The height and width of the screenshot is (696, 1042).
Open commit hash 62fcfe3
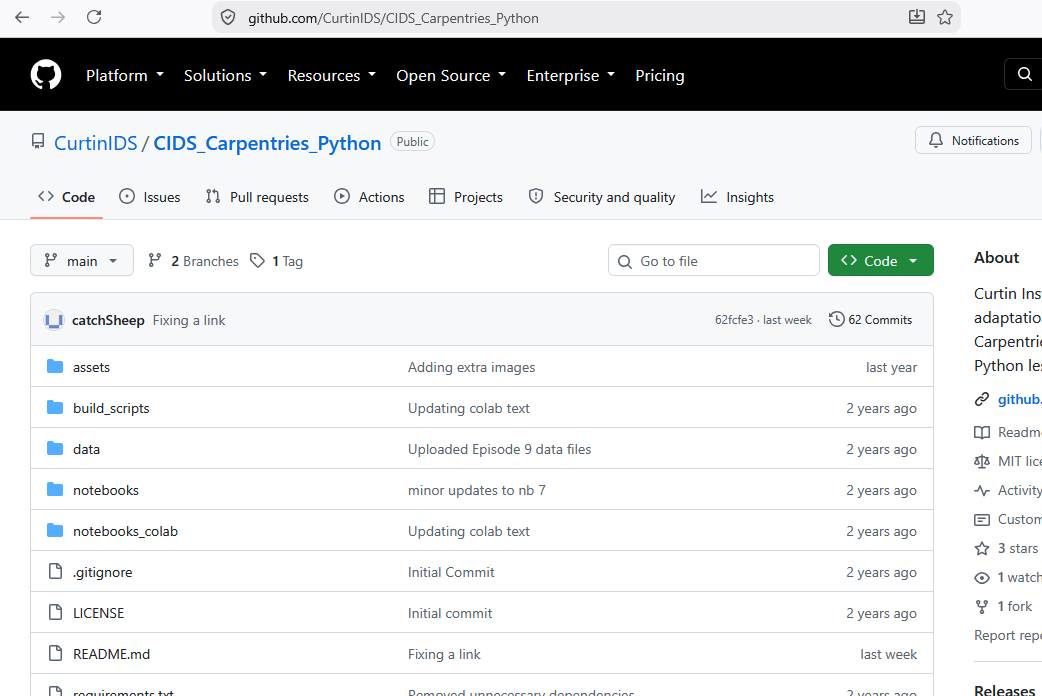734,320
